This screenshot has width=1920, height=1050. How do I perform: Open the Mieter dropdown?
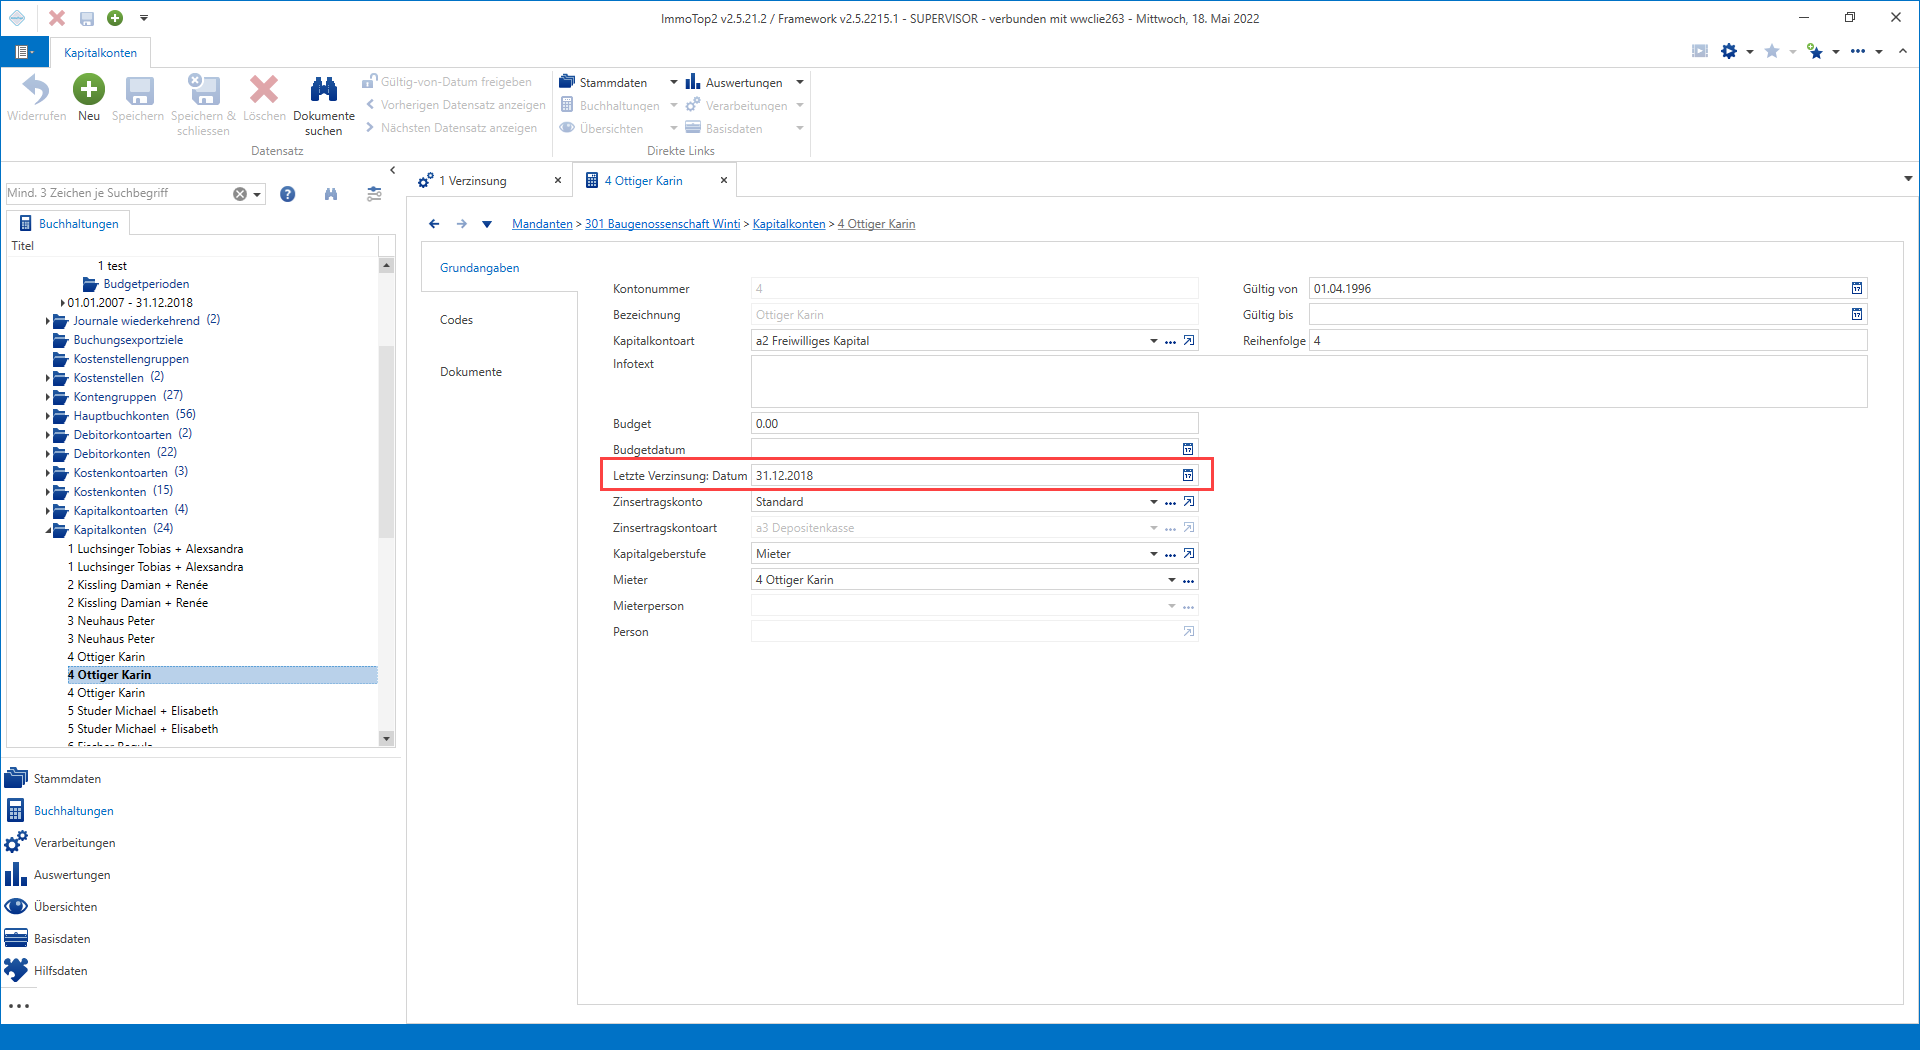[x=1172, y=580]
